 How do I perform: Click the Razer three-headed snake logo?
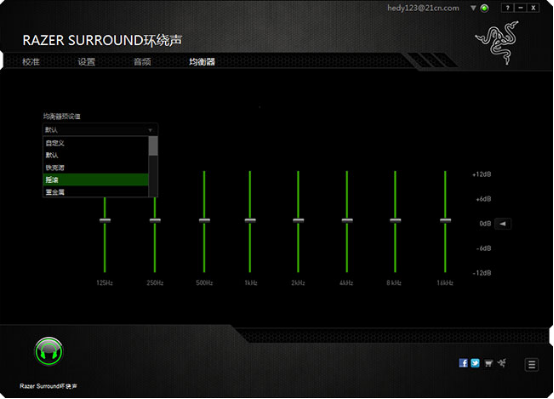(x=498, y=42)
